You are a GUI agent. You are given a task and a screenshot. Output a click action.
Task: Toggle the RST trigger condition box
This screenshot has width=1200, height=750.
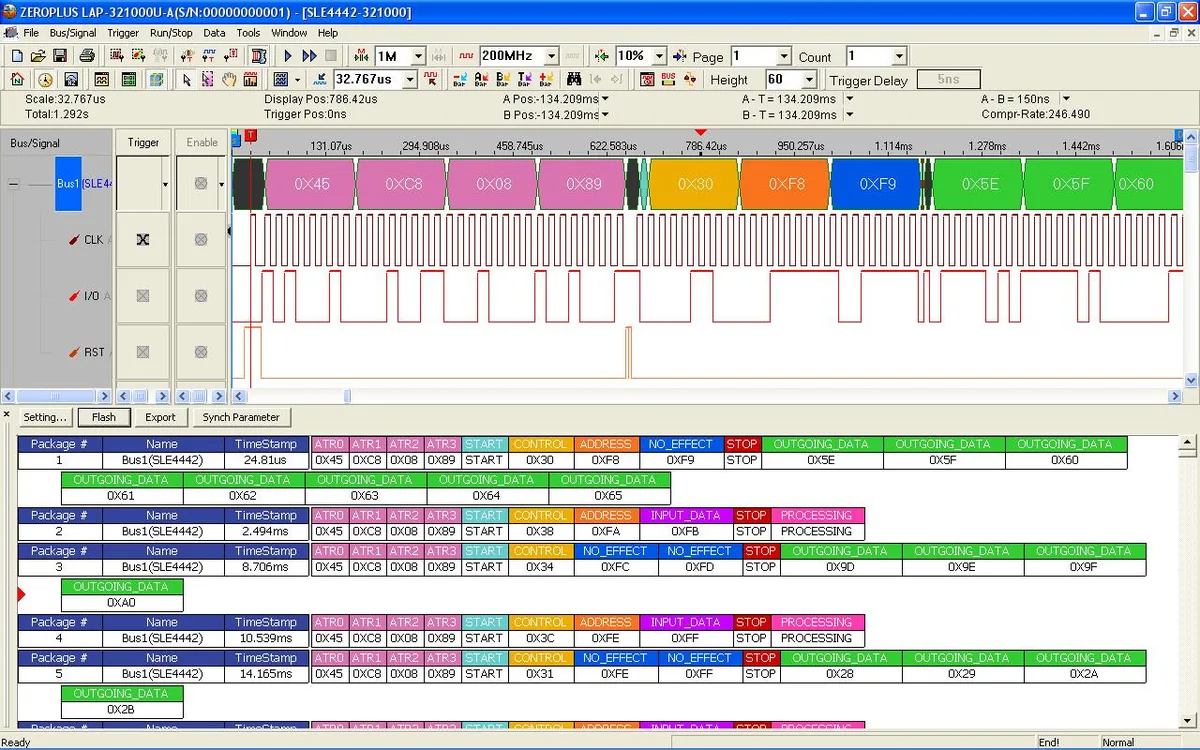pyautogui.click(x=143, y=352)
